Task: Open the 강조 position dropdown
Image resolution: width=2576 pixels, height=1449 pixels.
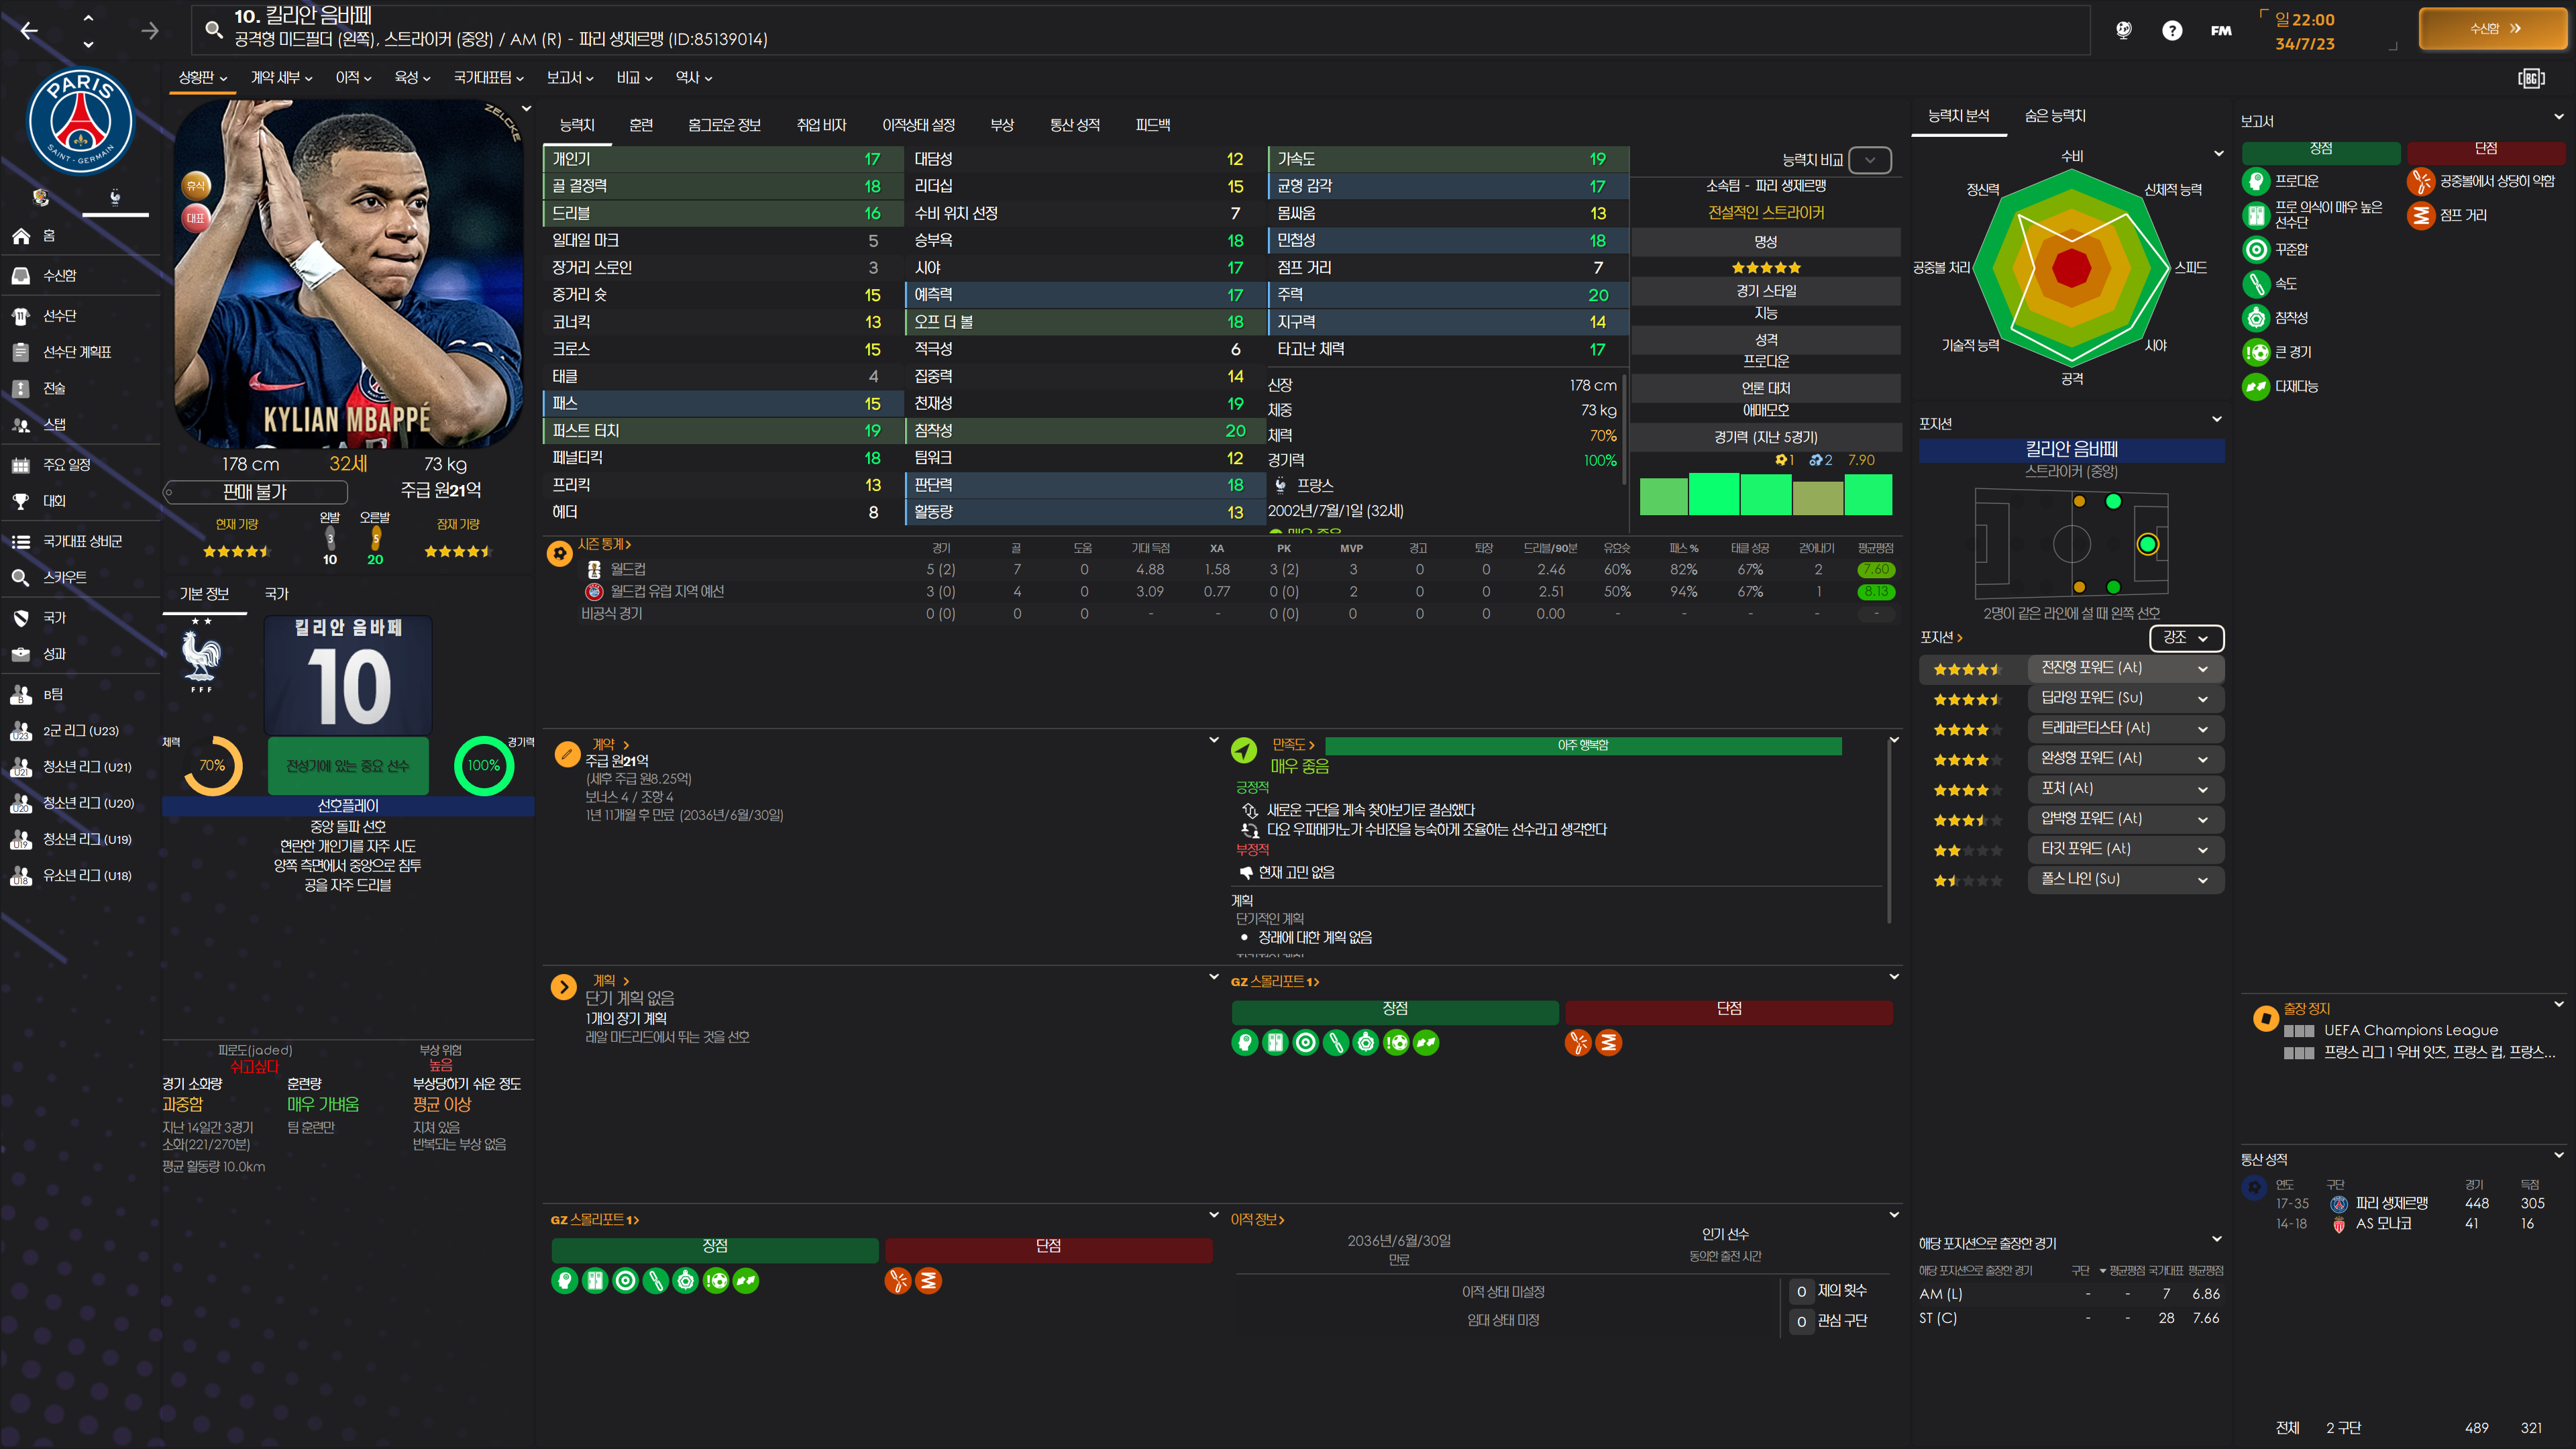Action: coord(2186,638)
